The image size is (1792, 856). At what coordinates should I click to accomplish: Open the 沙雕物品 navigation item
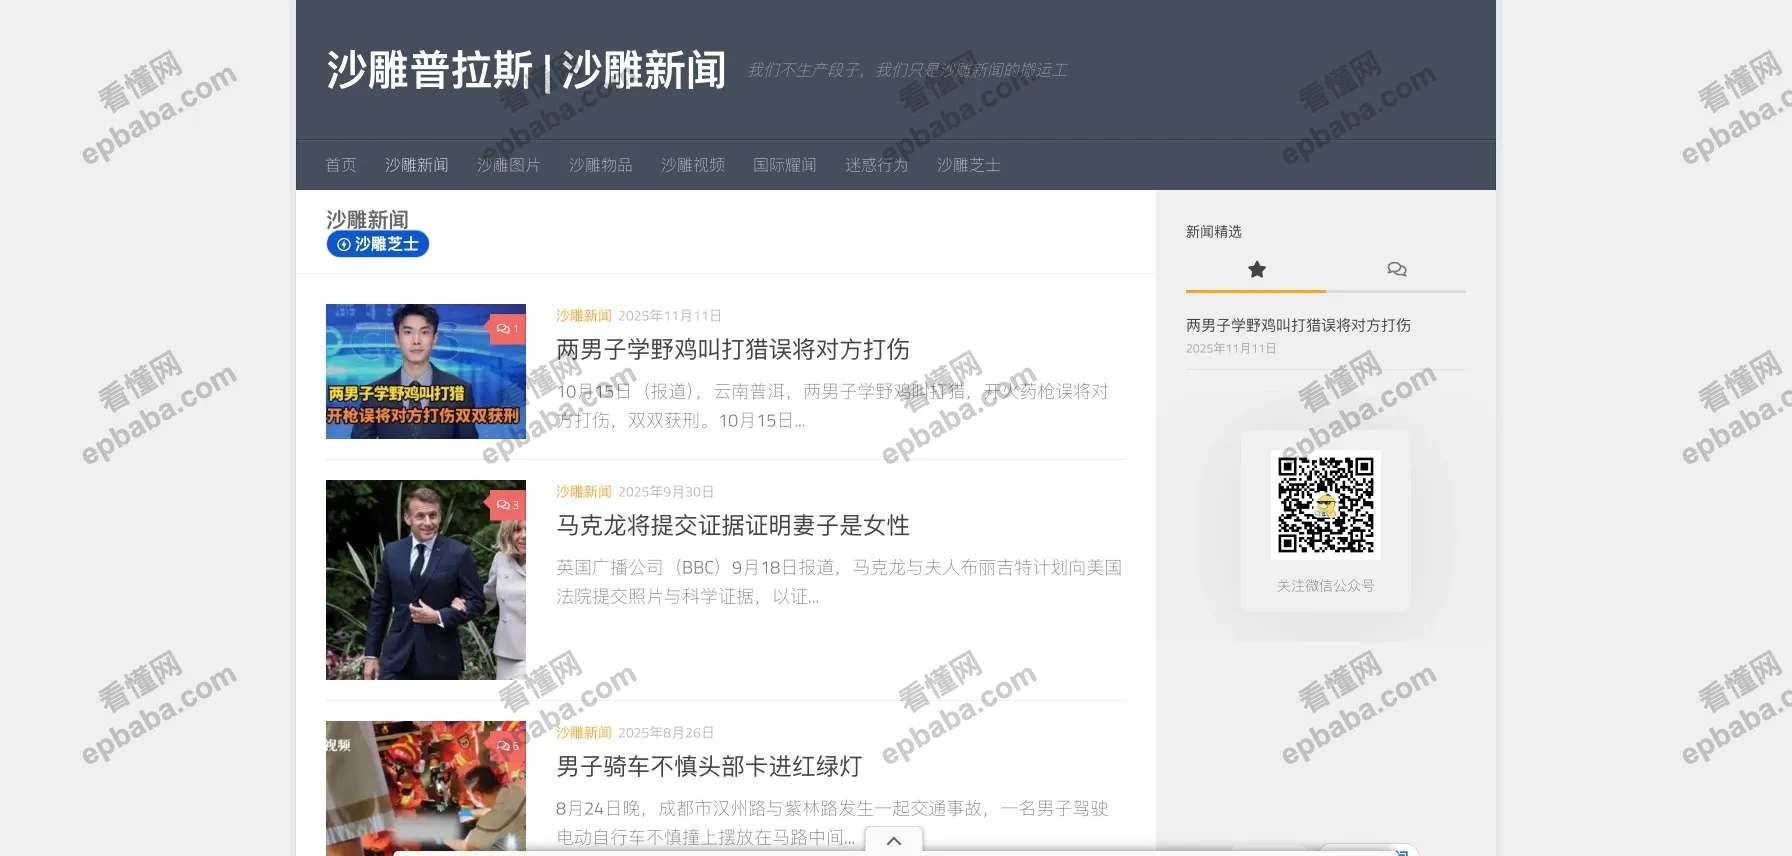tap(601, 165)
